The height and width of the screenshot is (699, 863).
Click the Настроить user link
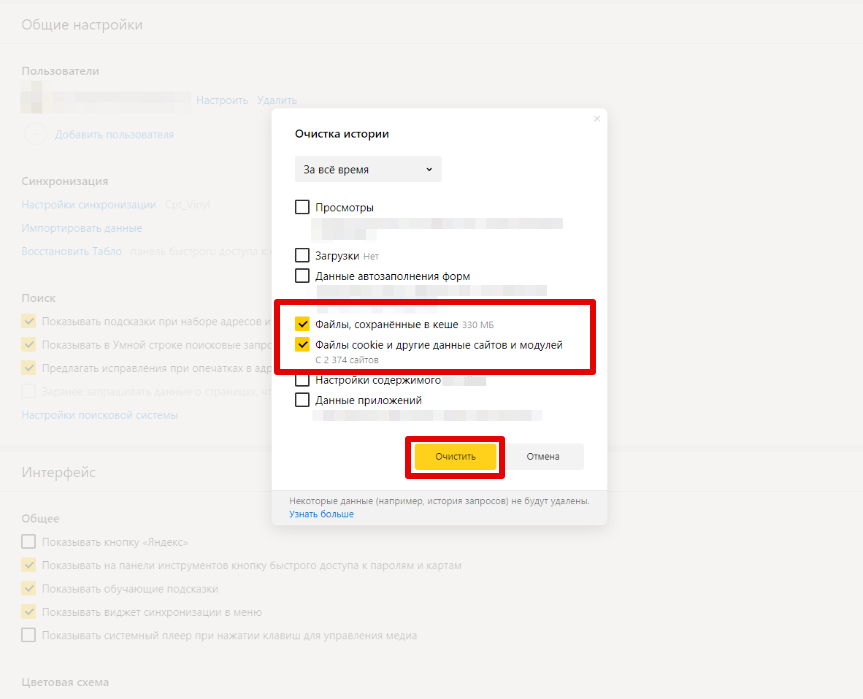[x=222, y=100]
